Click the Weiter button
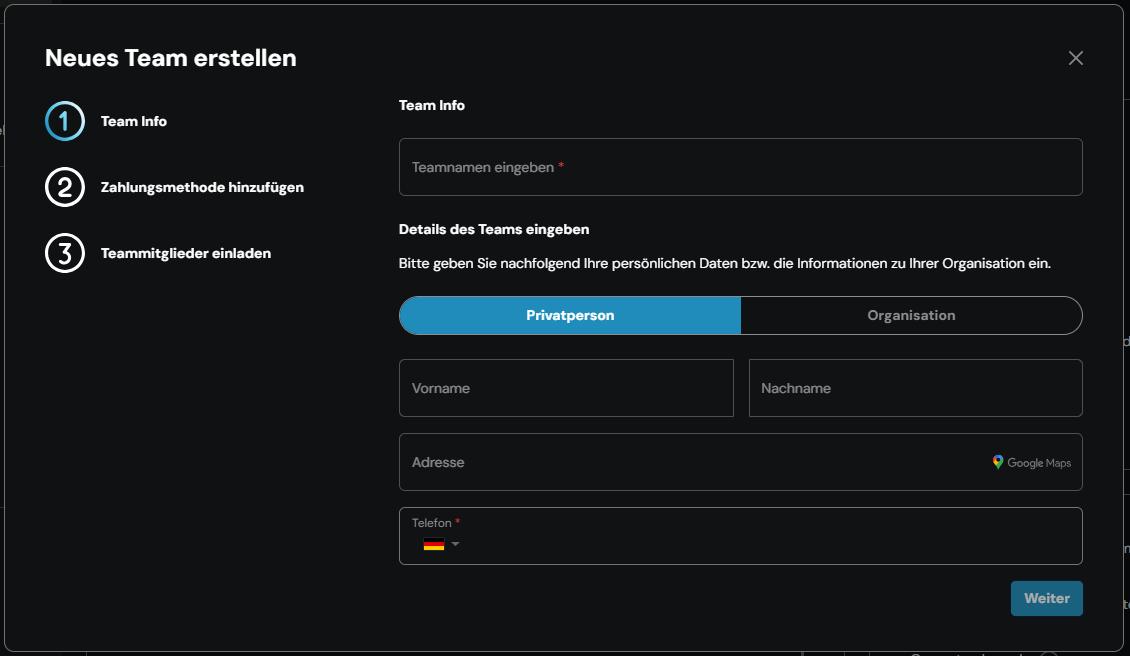This screenshot has width=1130, height=656. pos(1046,598)
